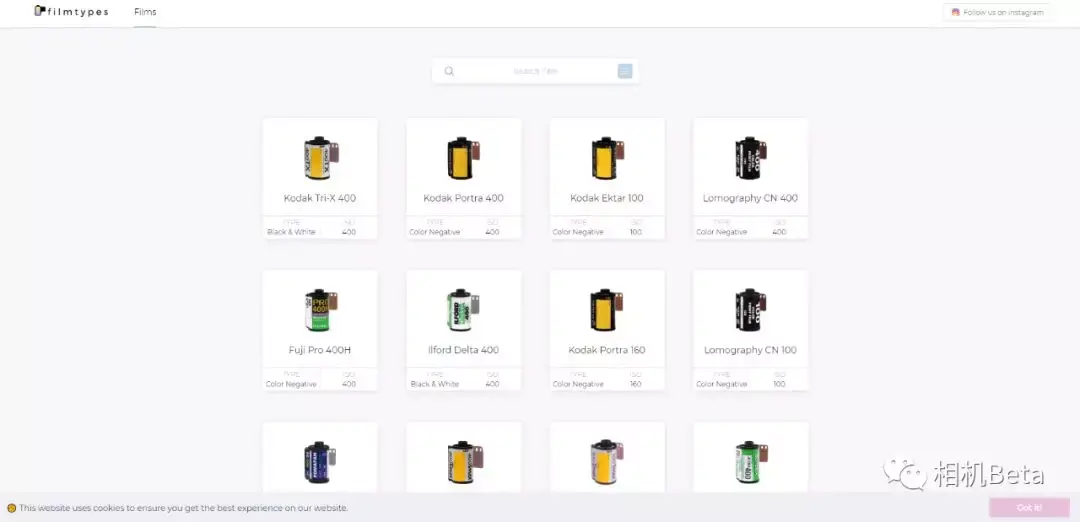
Task: Click the cookie notice message text
Action: (183, 508)
